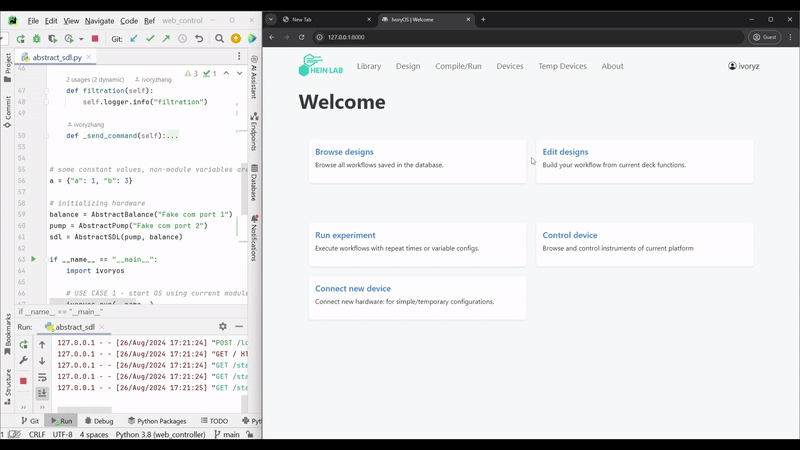Open the Project tool window

(x=8, y=68)
